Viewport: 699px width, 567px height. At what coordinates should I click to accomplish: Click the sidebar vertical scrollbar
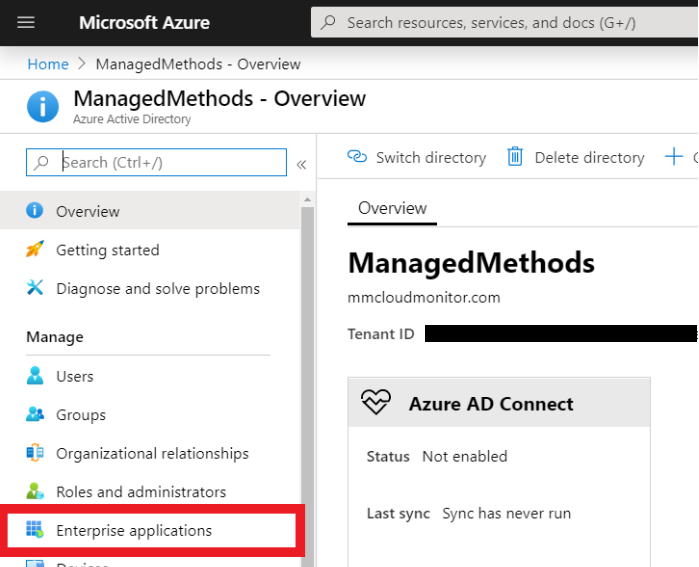pos(308,380)
